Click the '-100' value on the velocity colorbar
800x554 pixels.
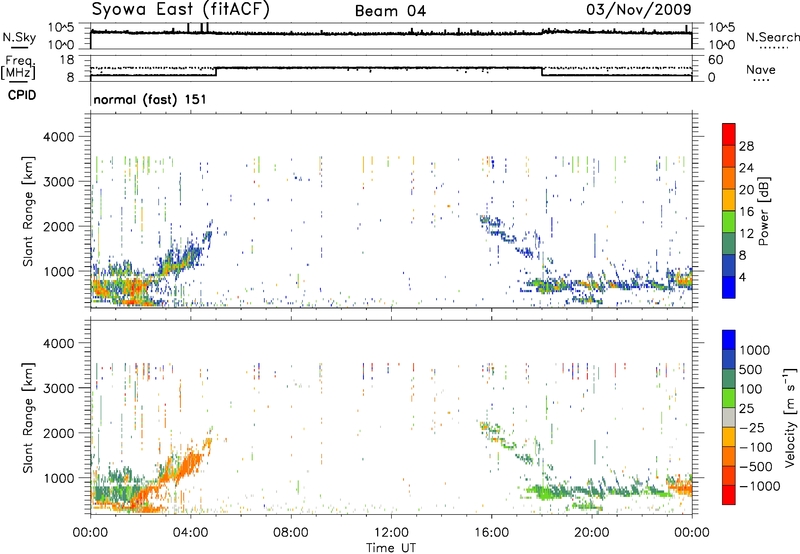756,447
